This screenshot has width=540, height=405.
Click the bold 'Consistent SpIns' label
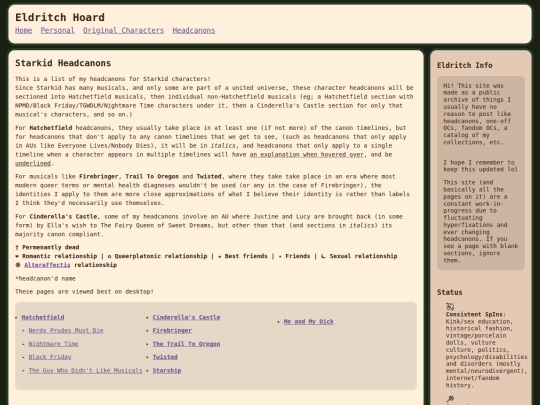coord(474,314)
